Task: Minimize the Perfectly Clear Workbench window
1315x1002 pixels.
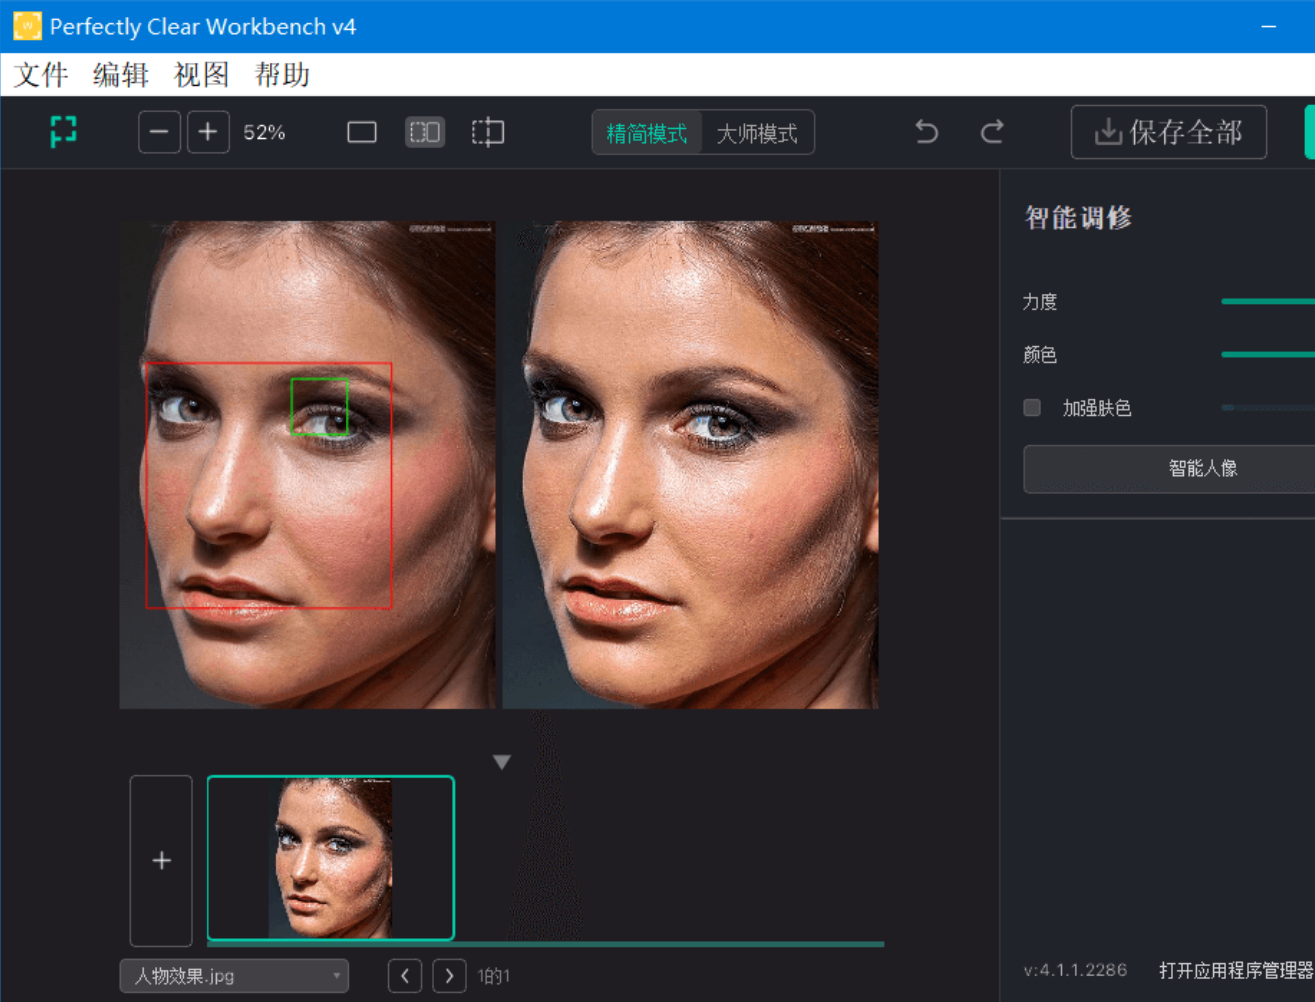Action: click(x=1269, y=26)
